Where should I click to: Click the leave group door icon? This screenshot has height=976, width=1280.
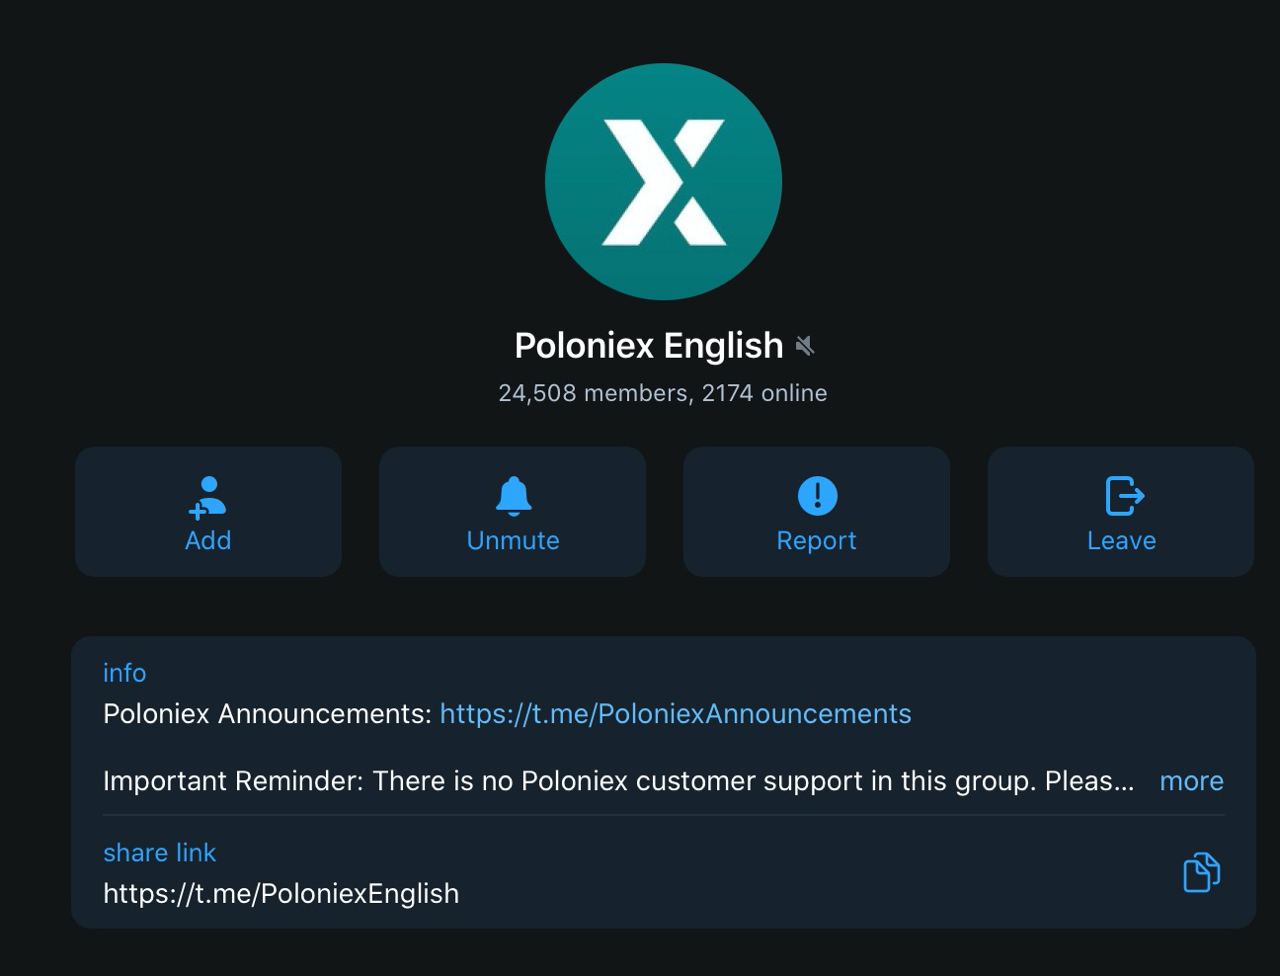click(x=1124, y=496)
